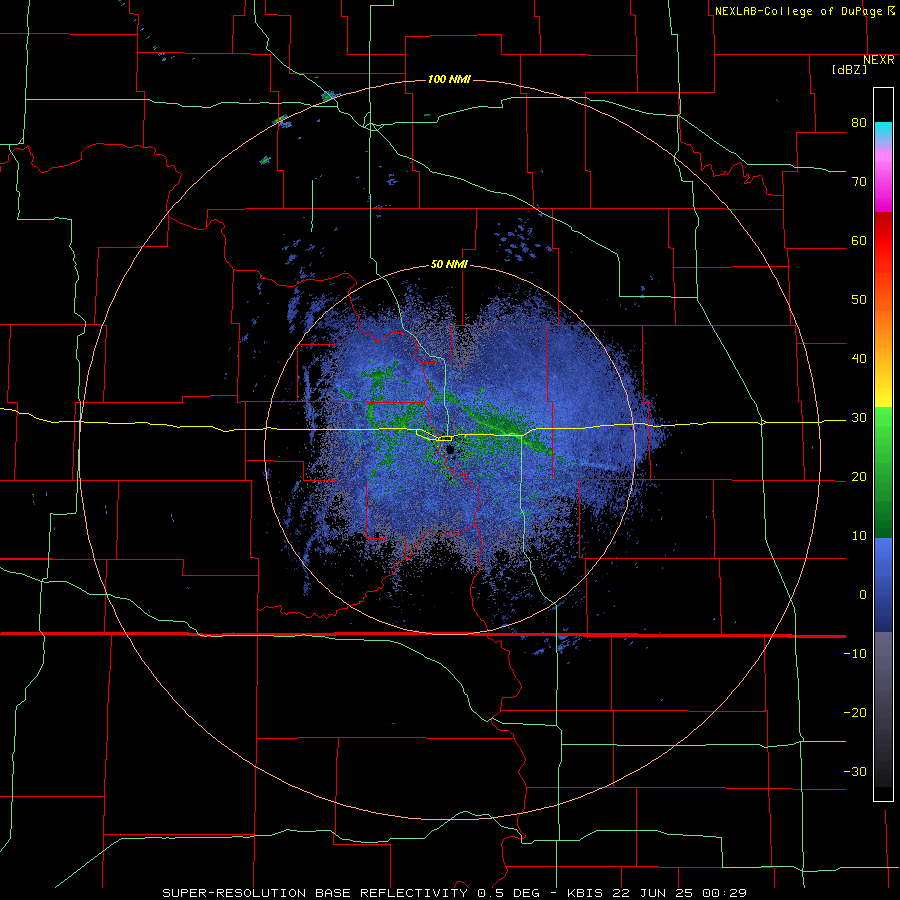Click the -10 value on dBZ scale
900x900 pixels.
coord(855,654)
